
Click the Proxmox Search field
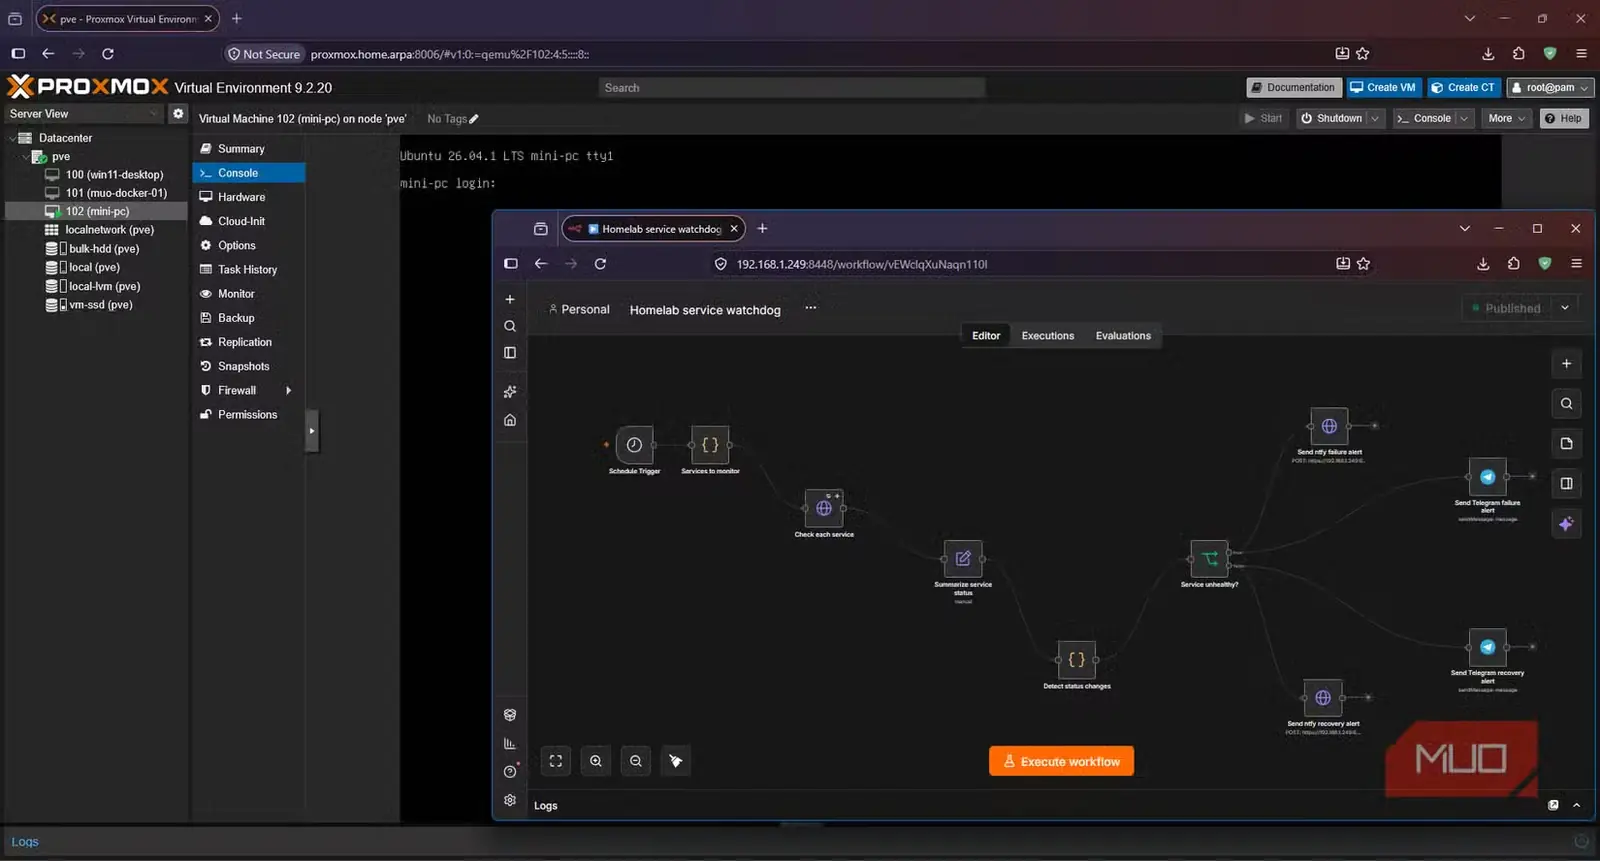click(x=792, y=88)
